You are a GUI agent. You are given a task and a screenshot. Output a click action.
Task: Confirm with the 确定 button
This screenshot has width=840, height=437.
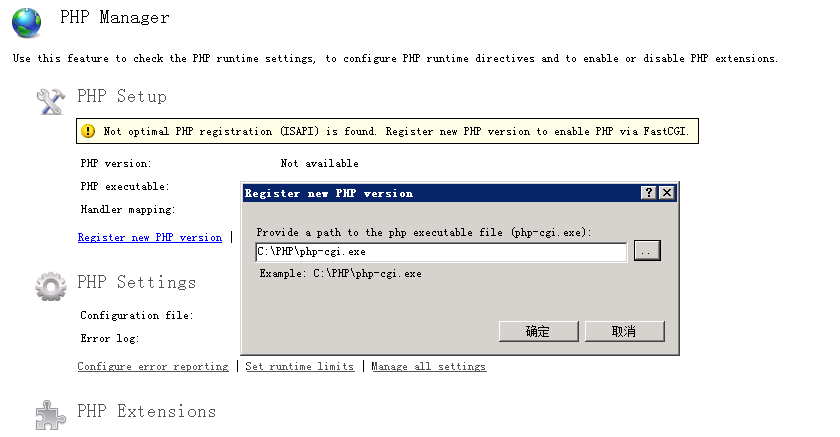tap(538, 331)
